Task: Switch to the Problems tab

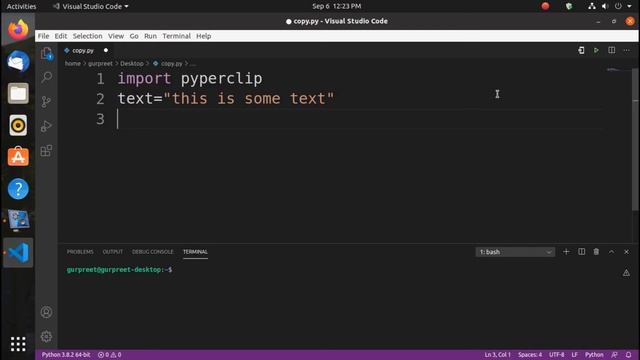Action: coord(80,252)
